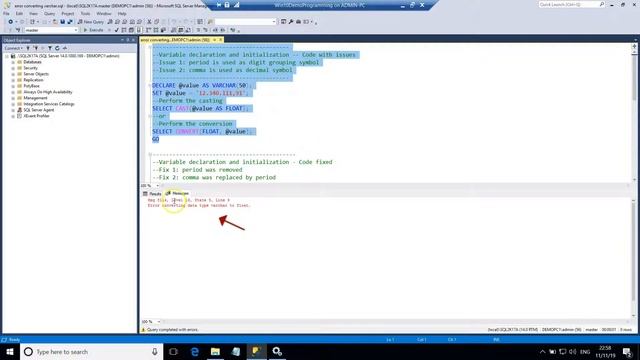Open the Help menu
The width and height of the screenshot is (640, 360).
coord(122,13)
